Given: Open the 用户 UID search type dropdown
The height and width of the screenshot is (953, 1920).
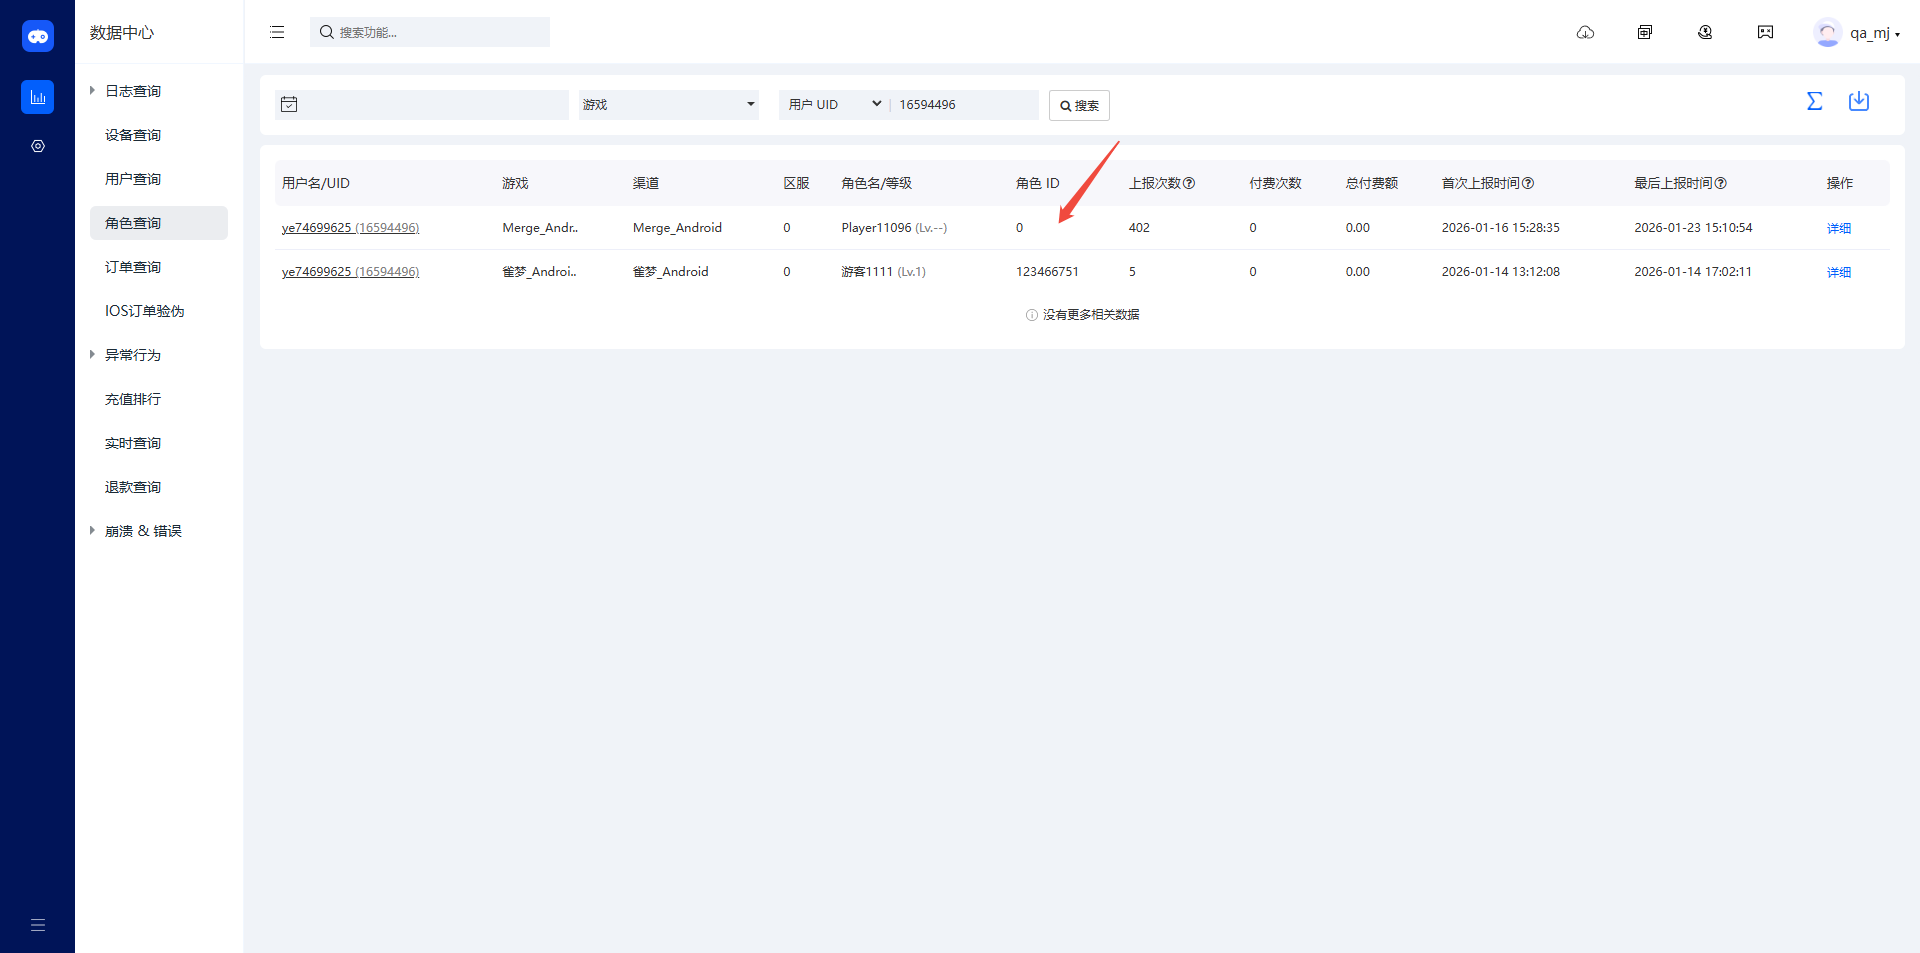Looking at the screenshot, I should (x=834, y=105).
